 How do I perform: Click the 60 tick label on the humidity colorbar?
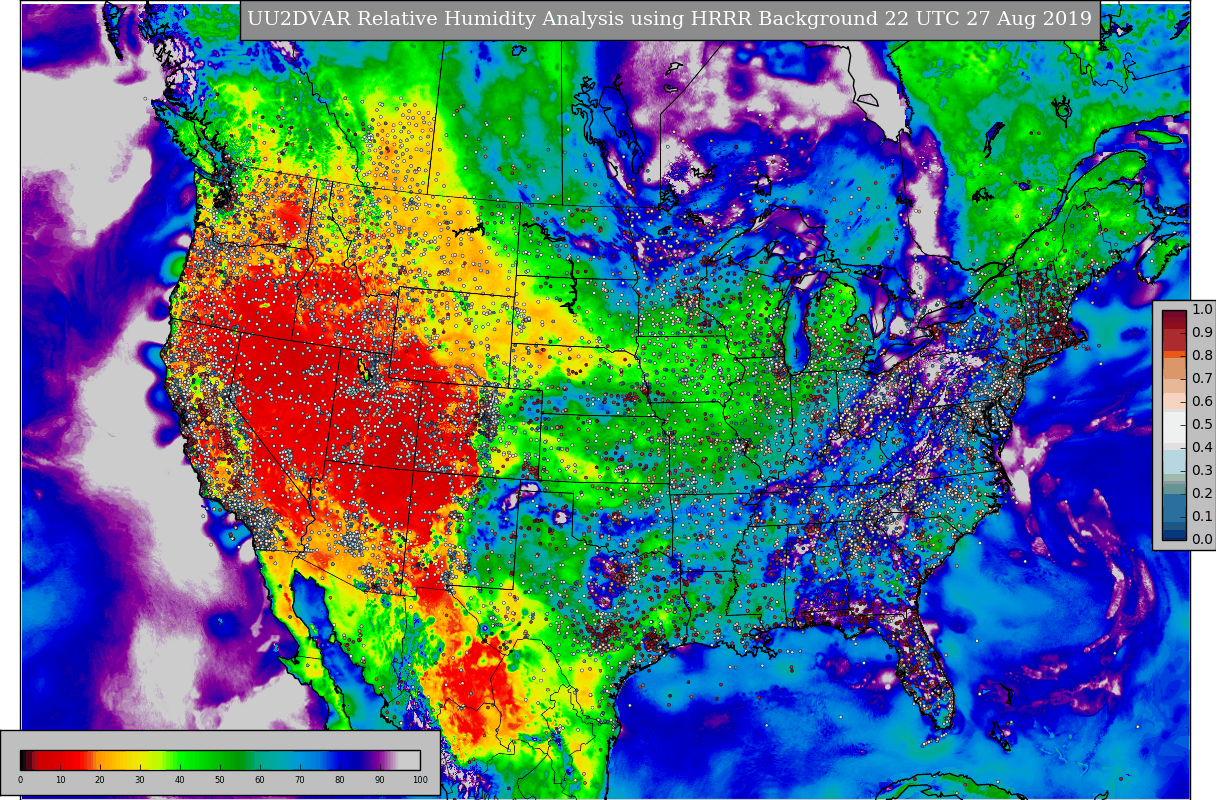[260, 780]
